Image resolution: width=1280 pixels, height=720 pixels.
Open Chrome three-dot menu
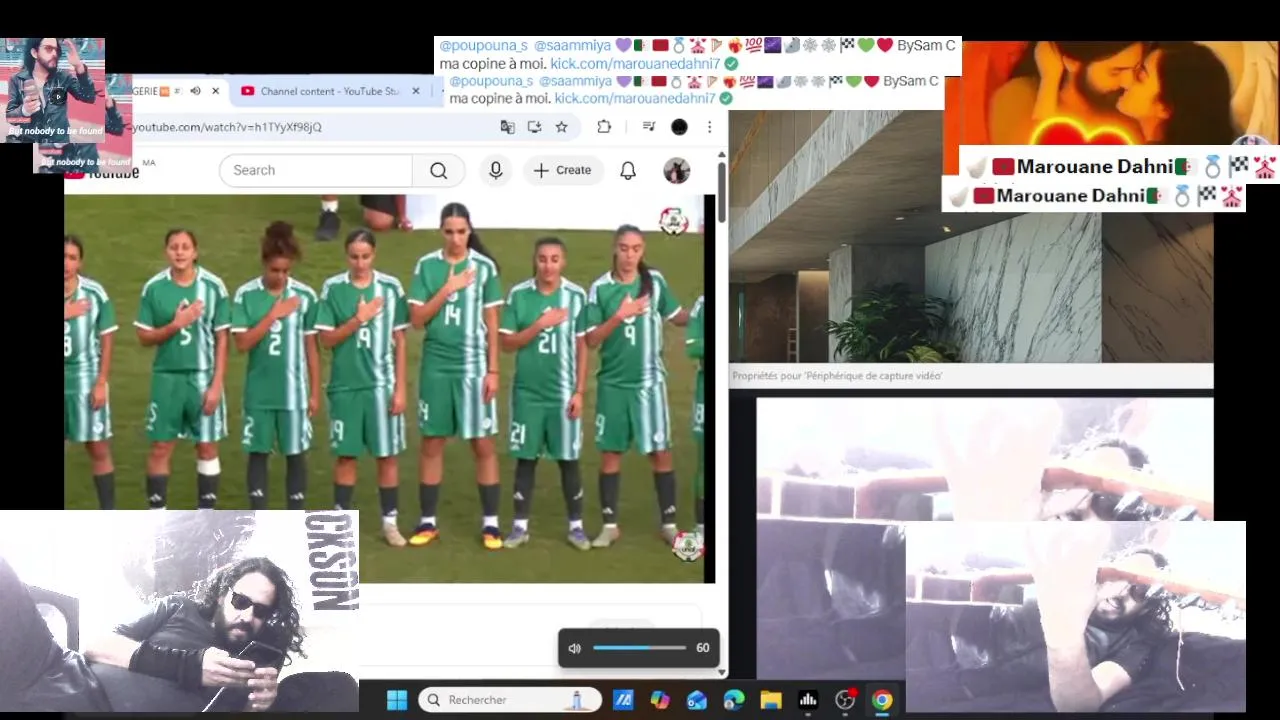pyautogui.click(x=709, y=127)
